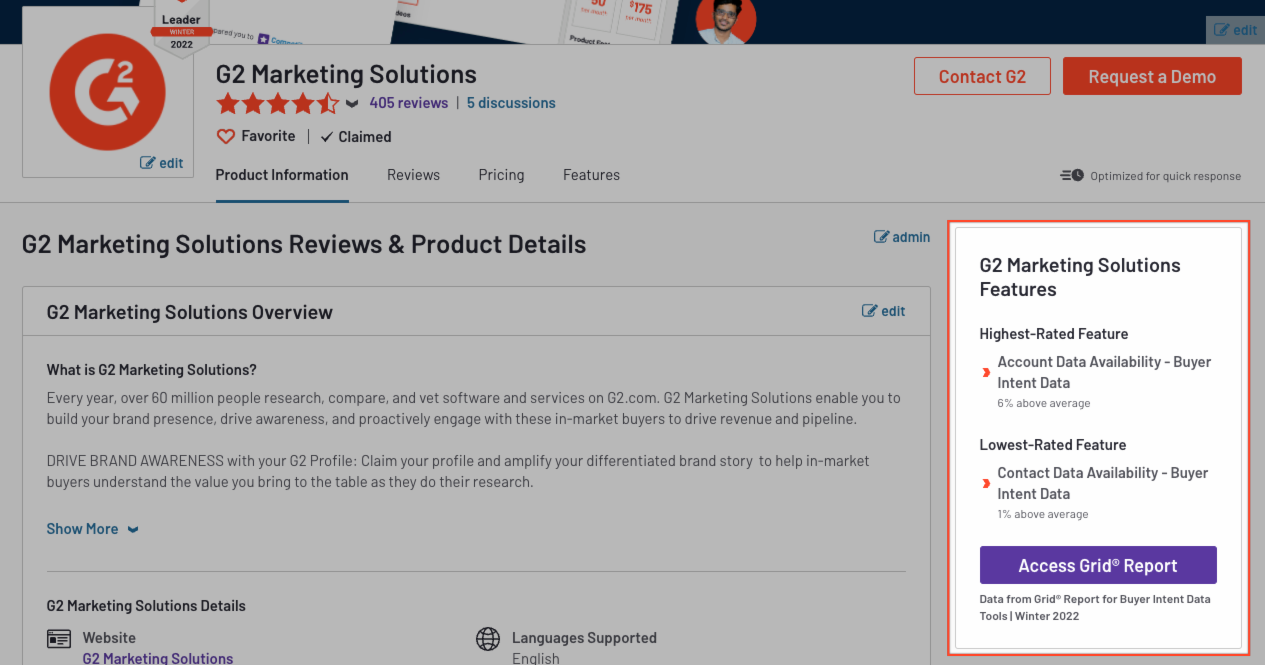Image resolution: width=1265 pixels, height=665 pixels.
Task: Click the 'G2 Marketing Solutions Overview' heading
Action: coord(190,312)
